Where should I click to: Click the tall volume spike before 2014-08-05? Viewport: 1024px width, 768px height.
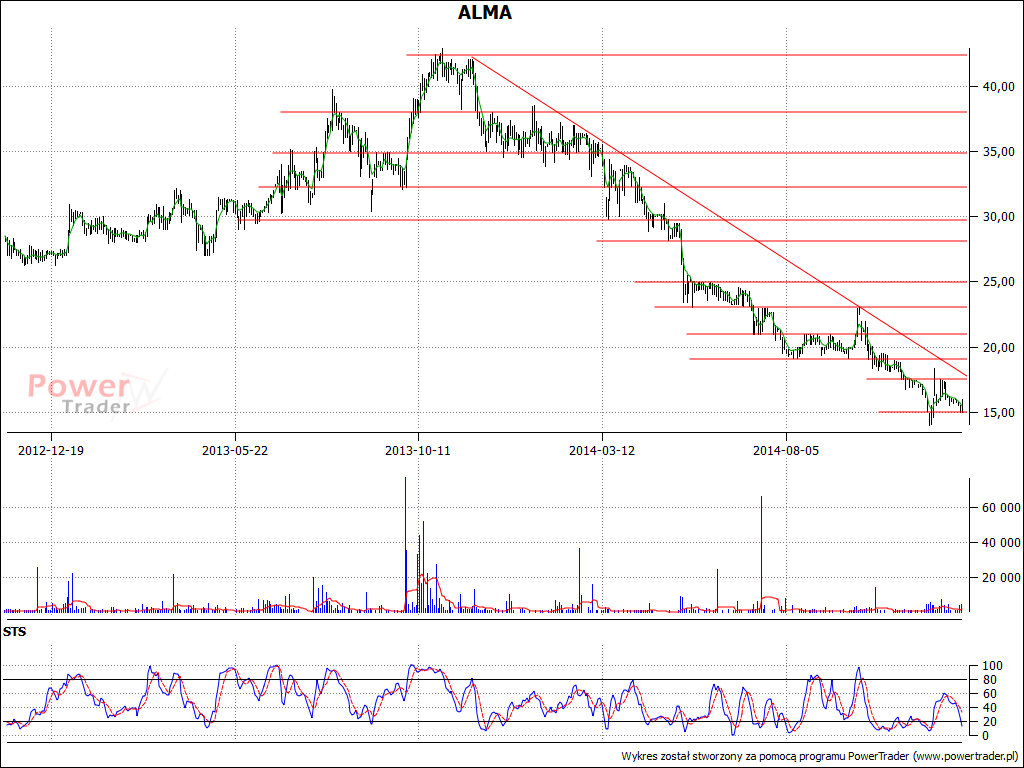[761, 554]
